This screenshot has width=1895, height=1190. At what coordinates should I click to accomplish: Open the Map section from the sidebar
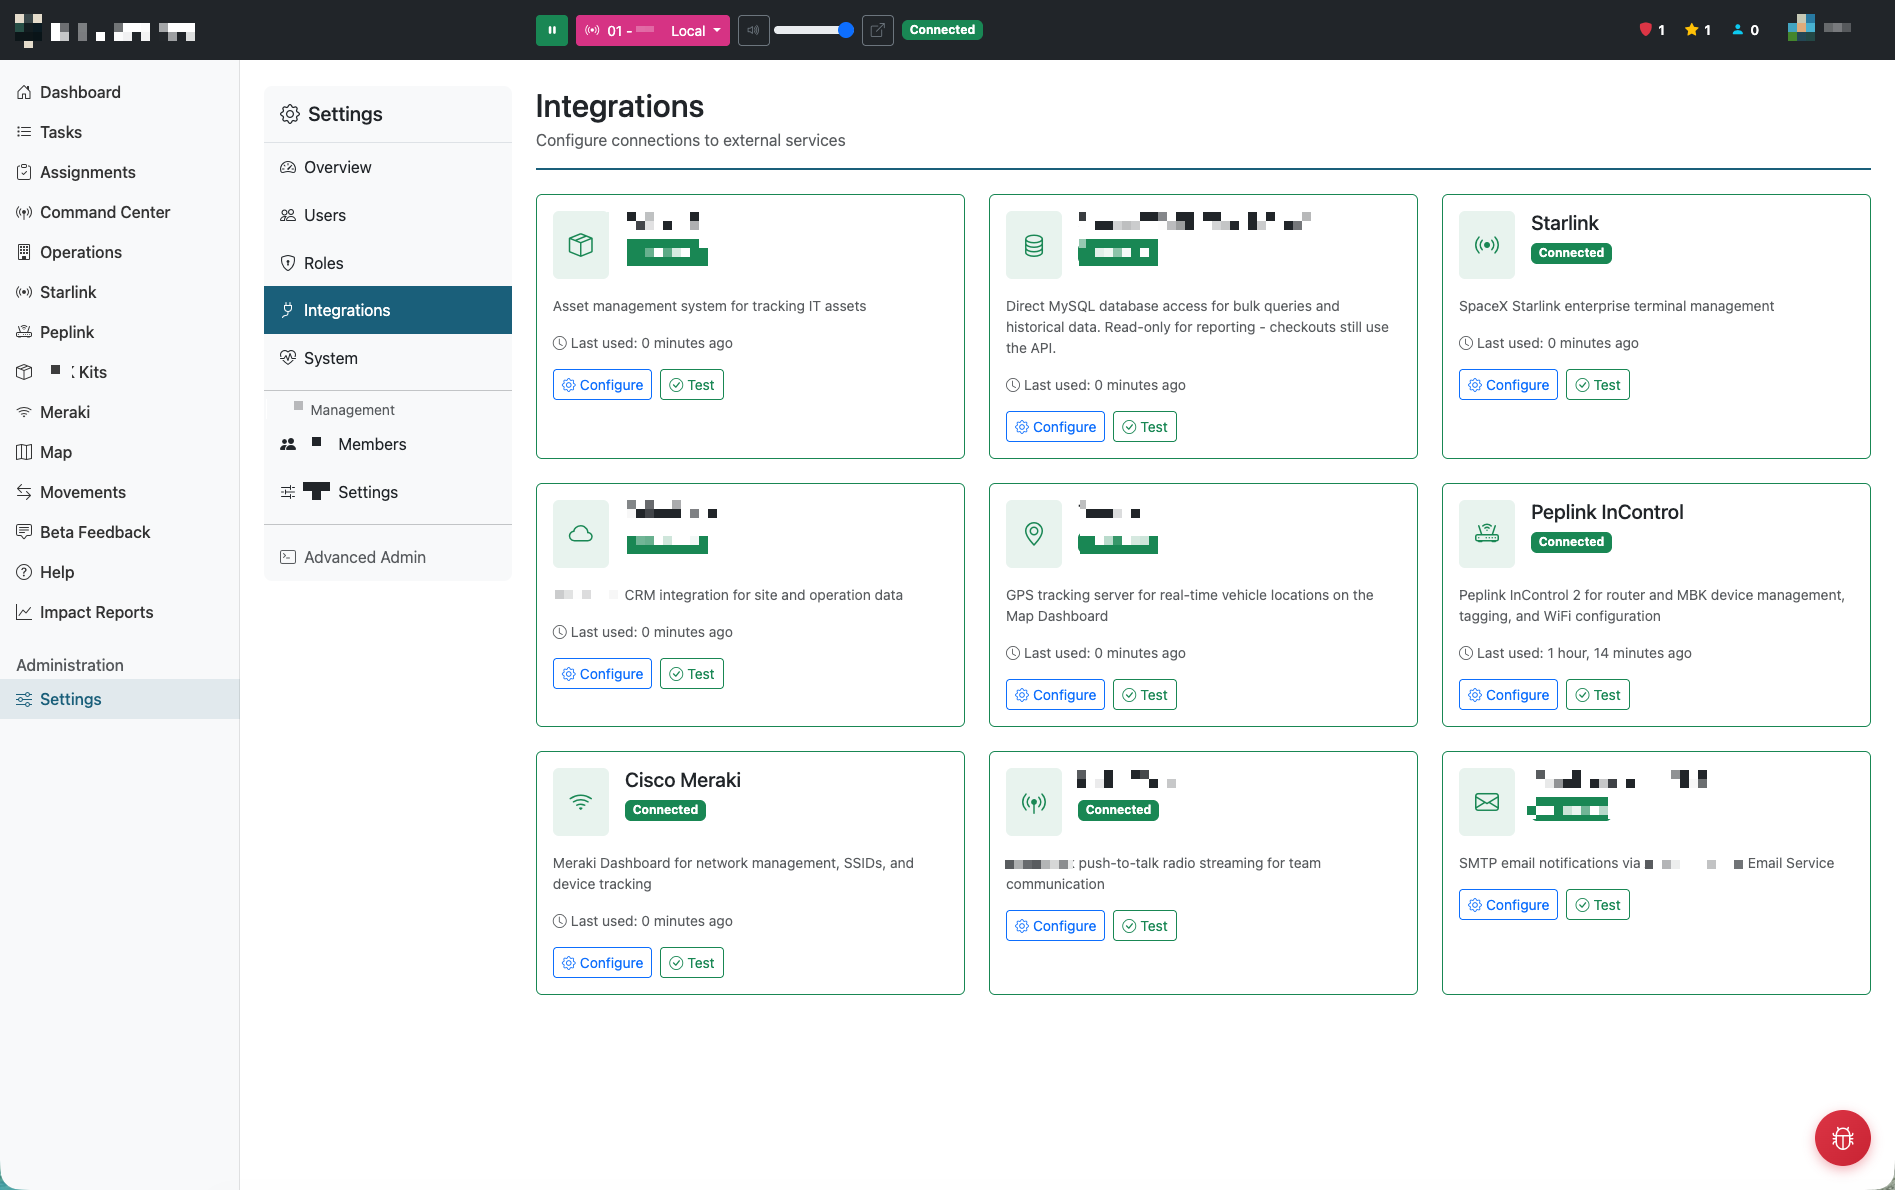(x=55, y=452)
